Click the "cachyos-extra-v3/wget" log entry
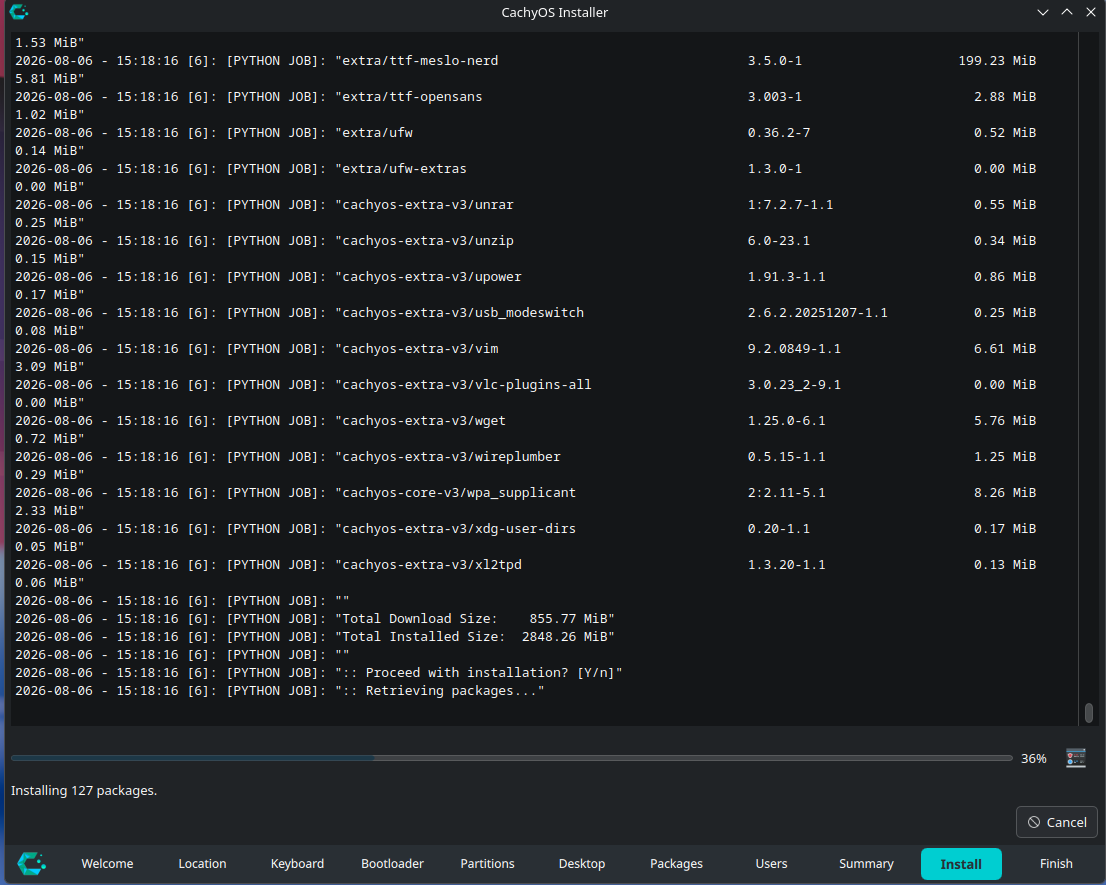 pyautogui.click(x=525, y=420)
